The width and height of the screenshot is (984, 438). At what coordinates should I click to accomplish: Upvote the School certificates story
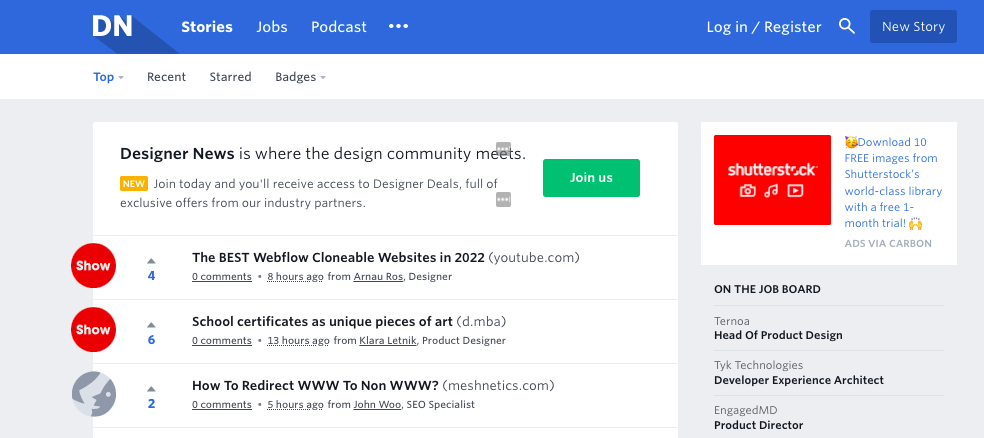pos(151,325)
